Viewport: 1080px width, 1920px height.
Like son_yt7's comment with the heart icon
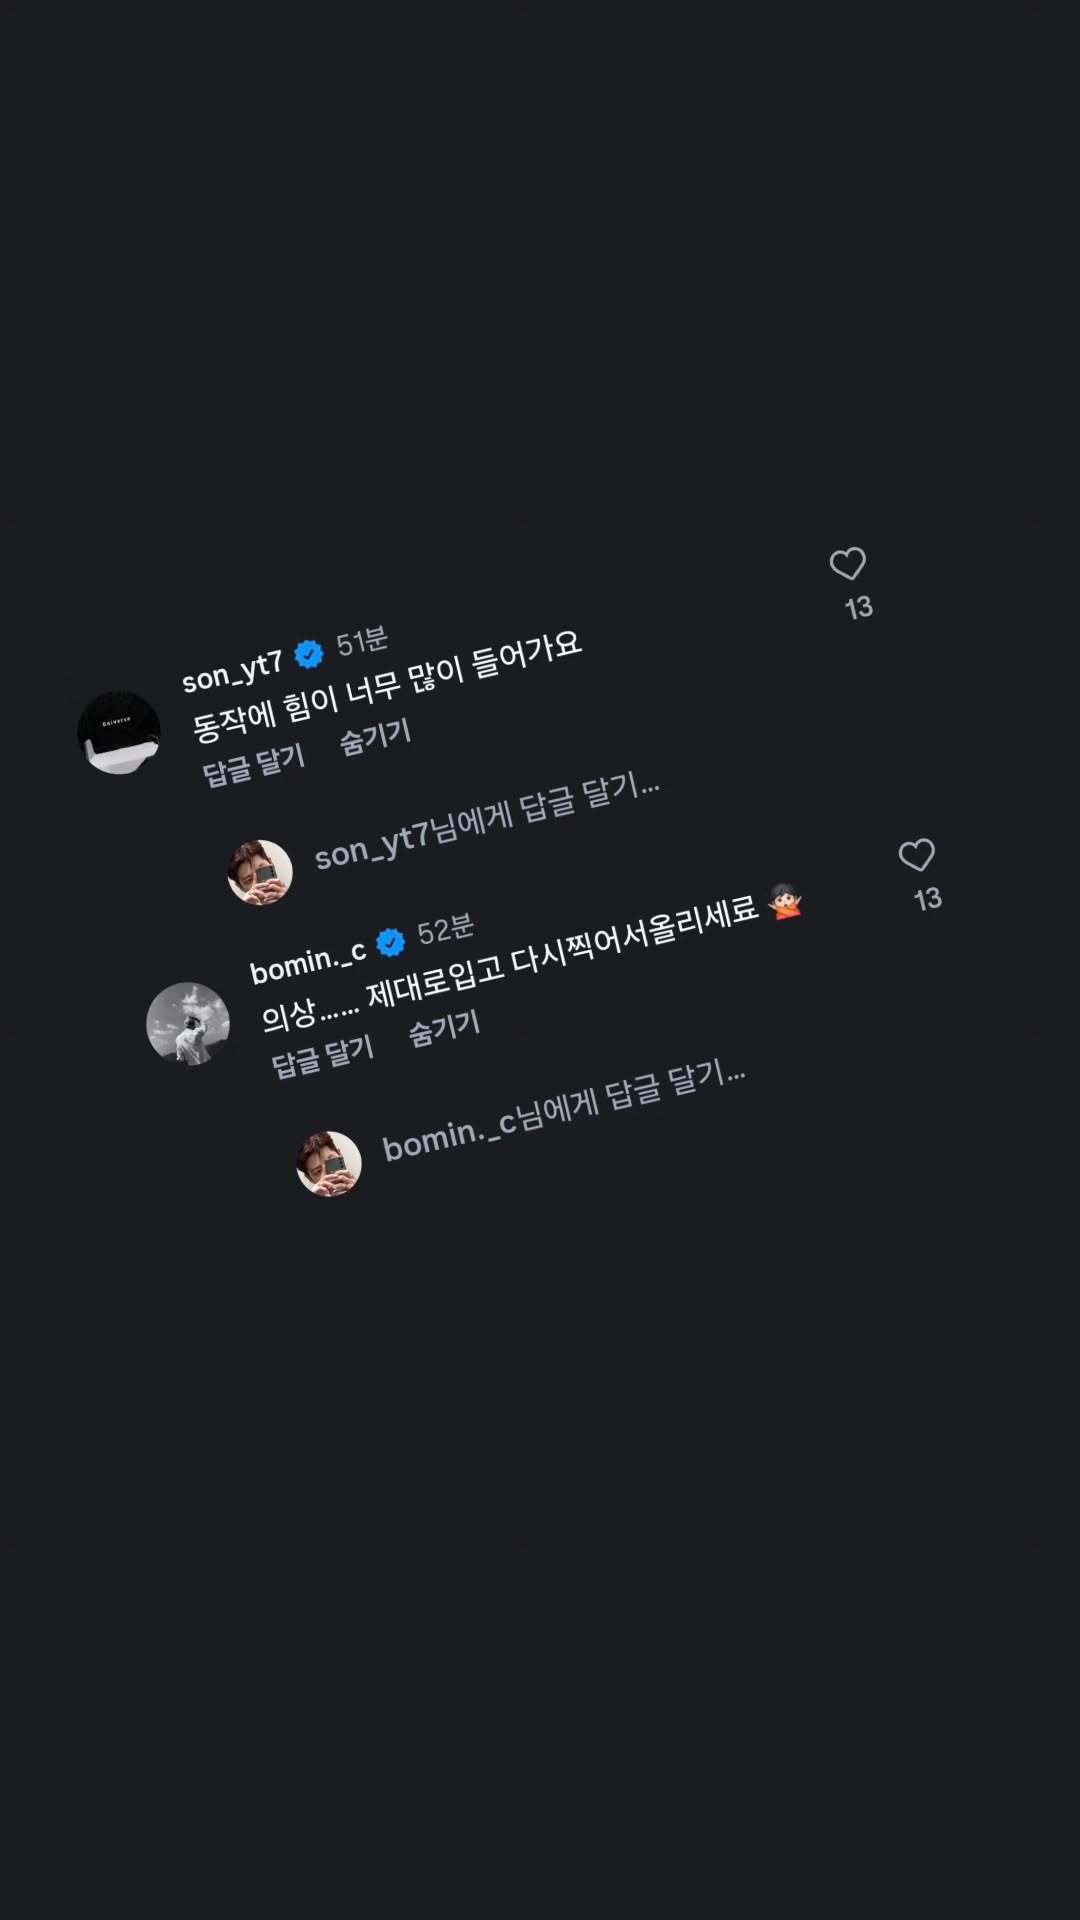pos(847,564)
